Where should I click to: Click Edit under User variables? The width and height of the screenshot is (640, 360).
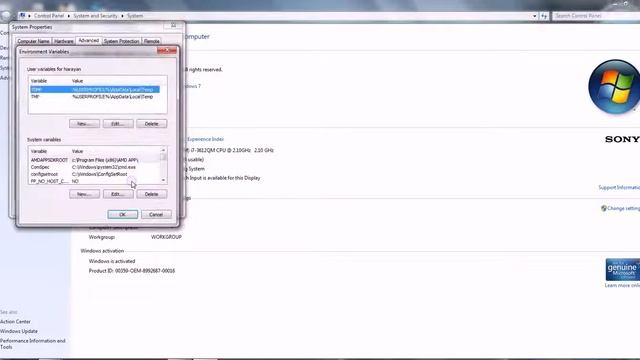tap(118, 124)
